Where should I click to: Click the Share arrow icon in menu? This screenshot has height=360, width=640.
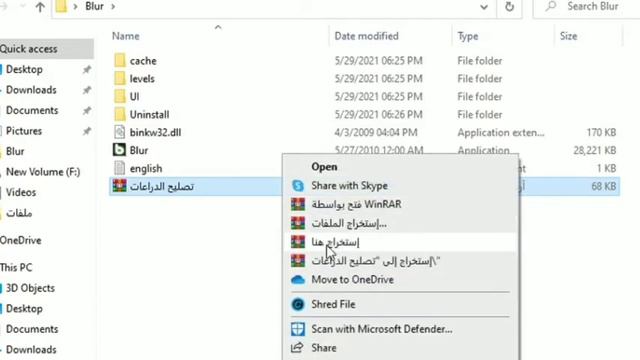point(297,347)
